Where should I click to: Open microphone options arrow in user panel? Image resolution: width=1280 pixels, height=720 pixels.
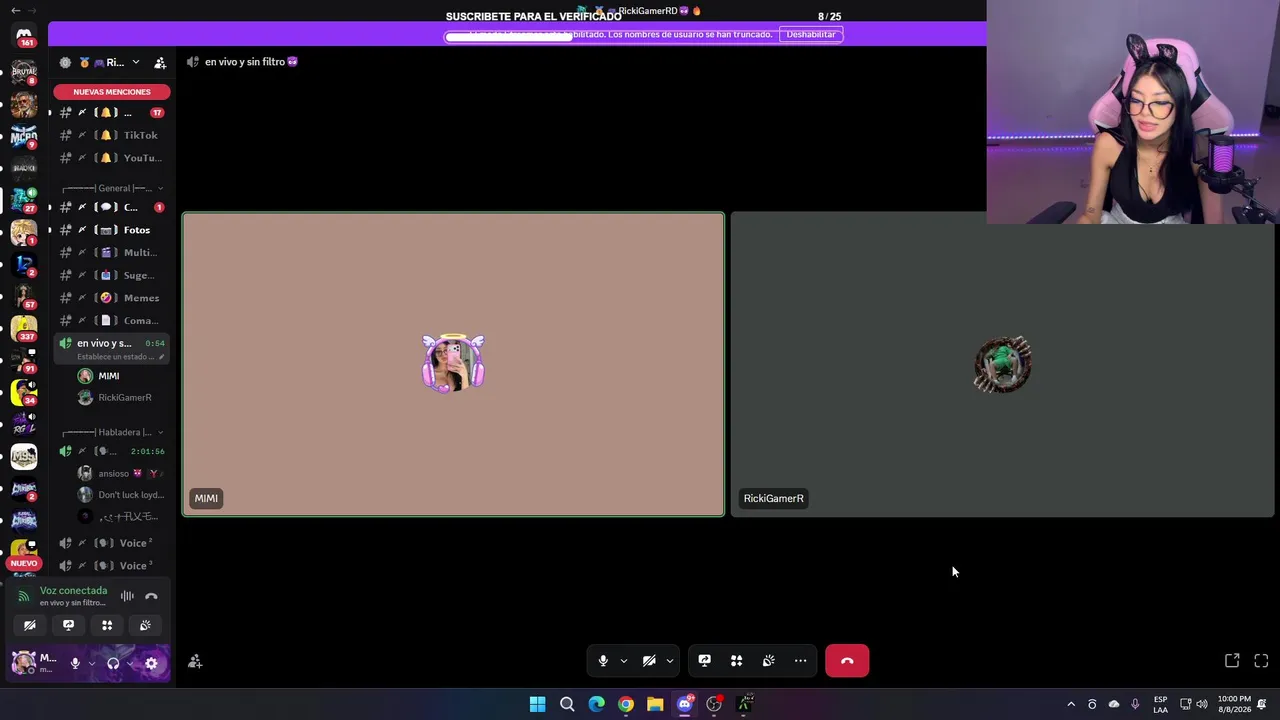click(91, 663)
